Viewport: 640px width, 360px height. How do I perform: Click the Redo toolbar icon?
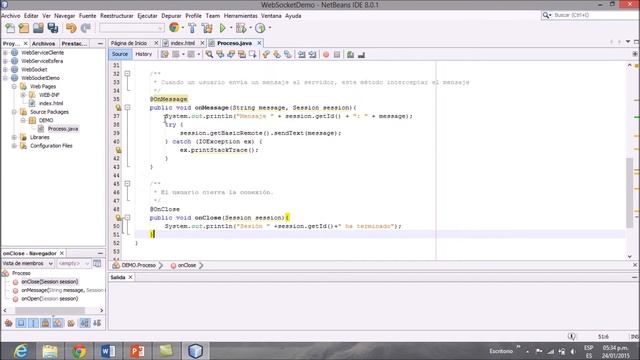click(86, 28)
